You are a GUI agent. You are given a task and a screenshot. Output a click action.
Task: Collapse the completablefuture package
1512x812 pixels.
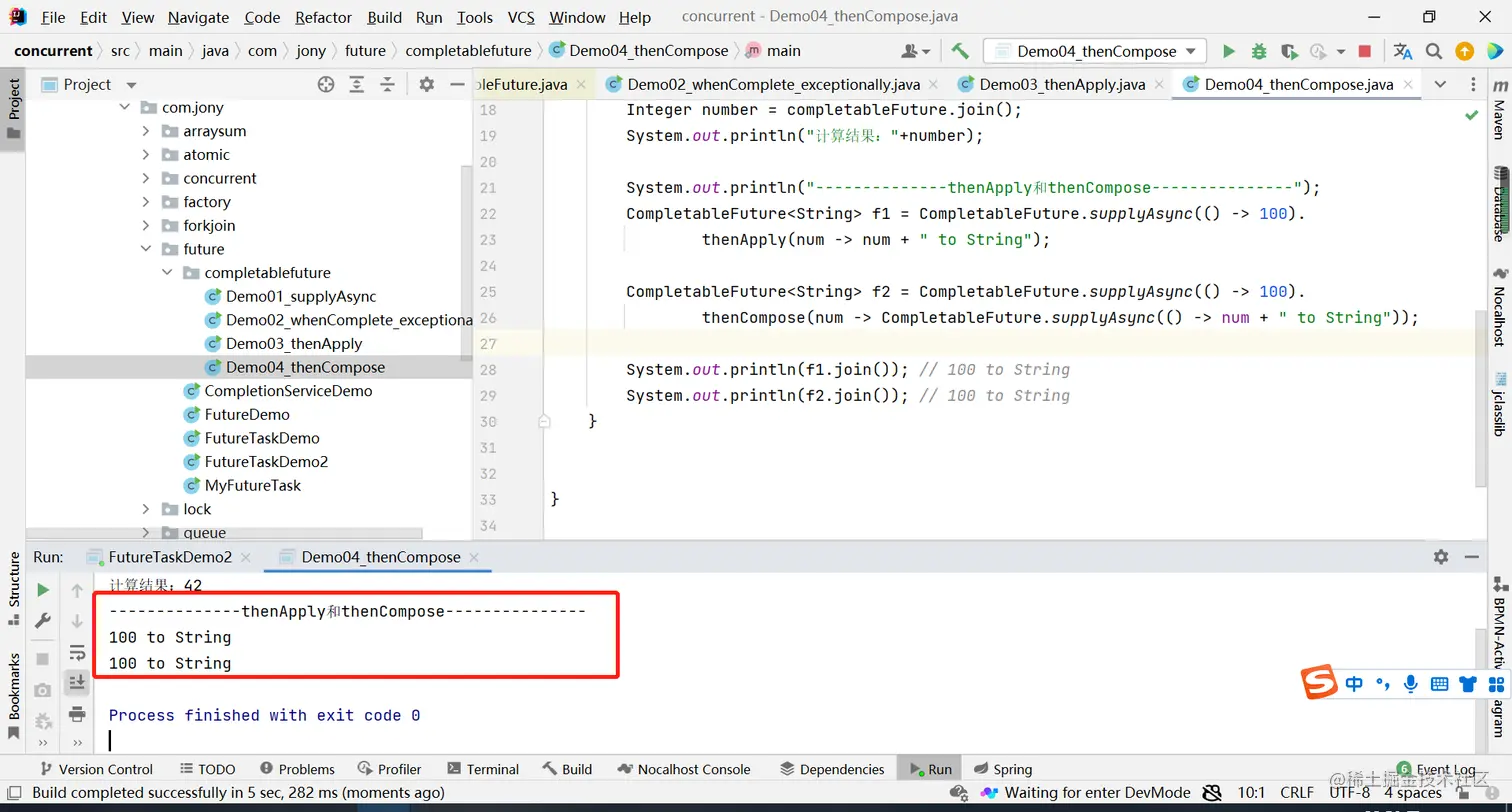click(167, 273)
